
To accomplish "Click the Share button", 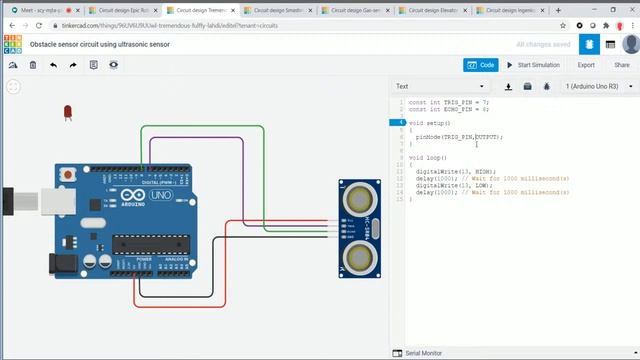I will pos(622,65).
